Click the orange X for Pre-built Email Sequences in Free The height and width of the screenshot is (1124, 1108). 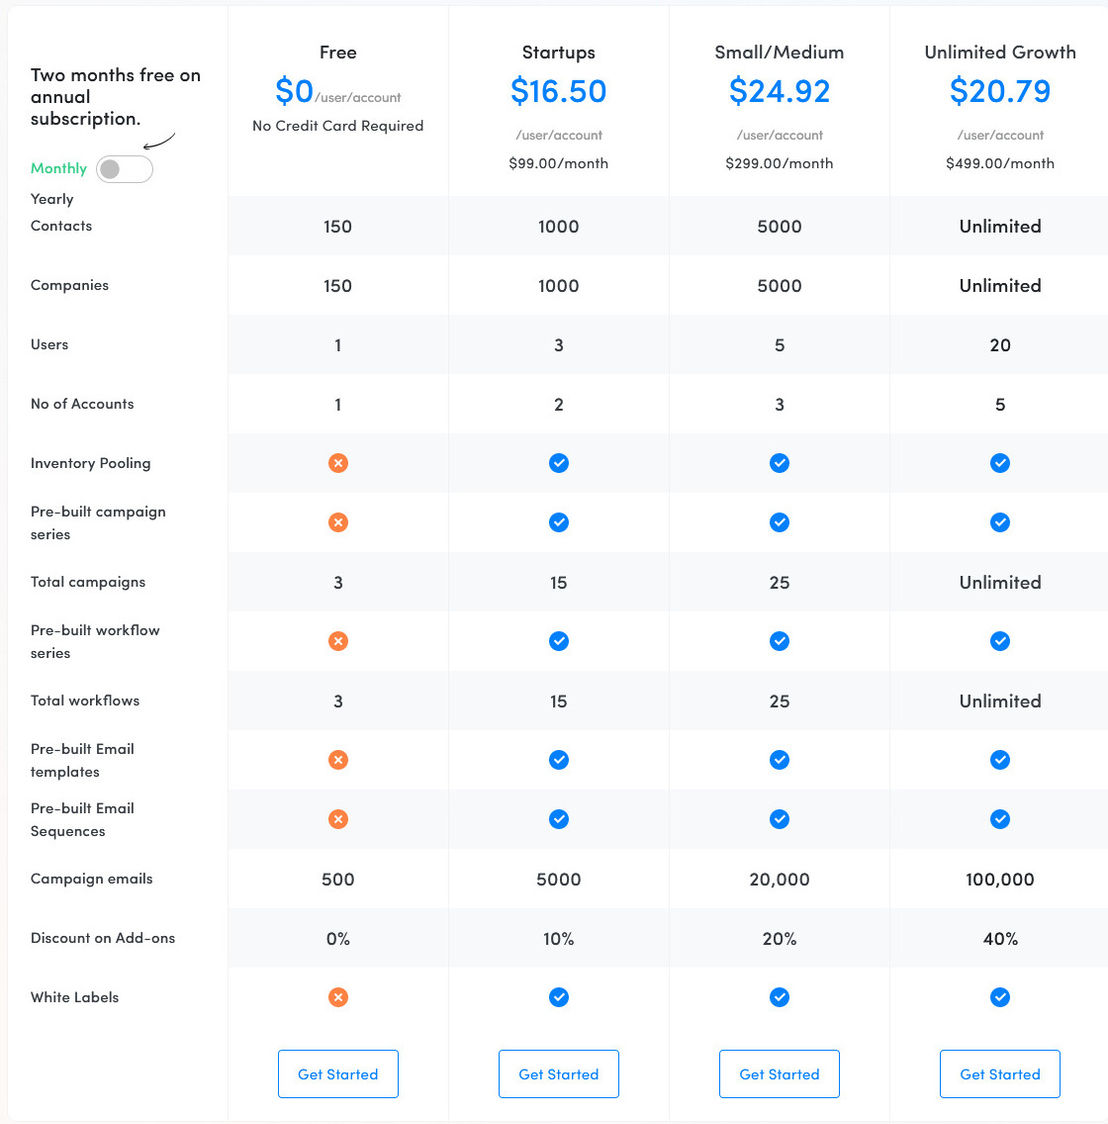coord(338,819)
